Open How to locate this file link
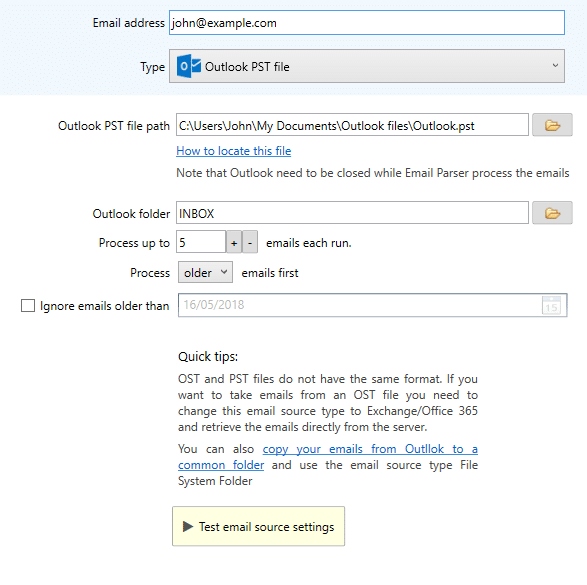587x585 pixels. click(234, 151)
